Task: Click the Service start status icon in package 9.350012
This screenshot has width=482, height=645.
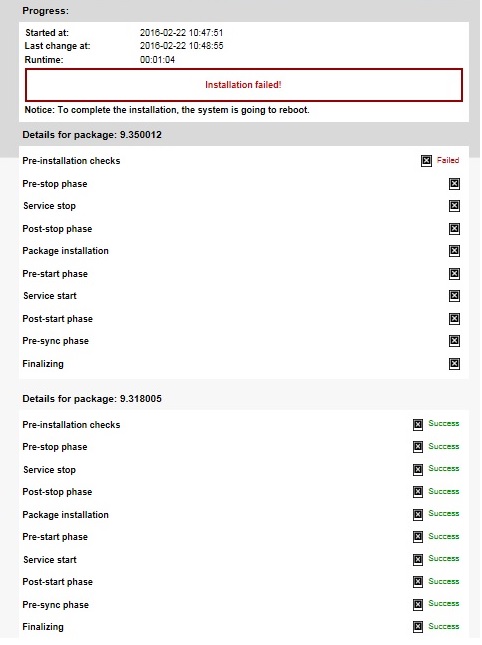Action: tap(454, 296)
